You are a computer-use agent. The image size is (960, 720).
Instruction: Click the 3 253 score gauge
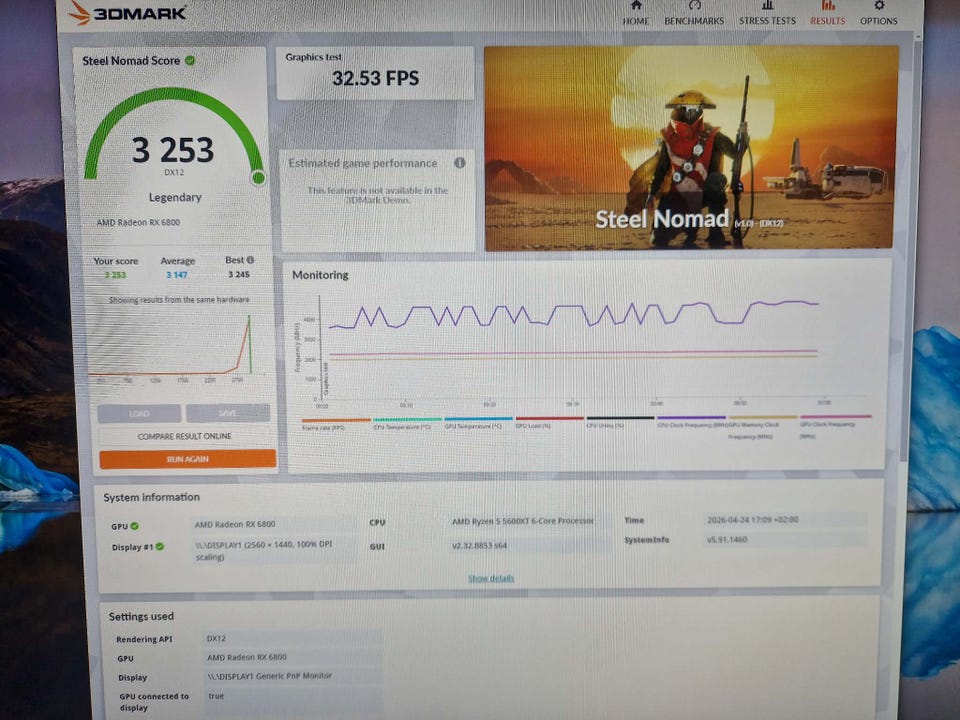pyautogui.click(x=174, y=136)
